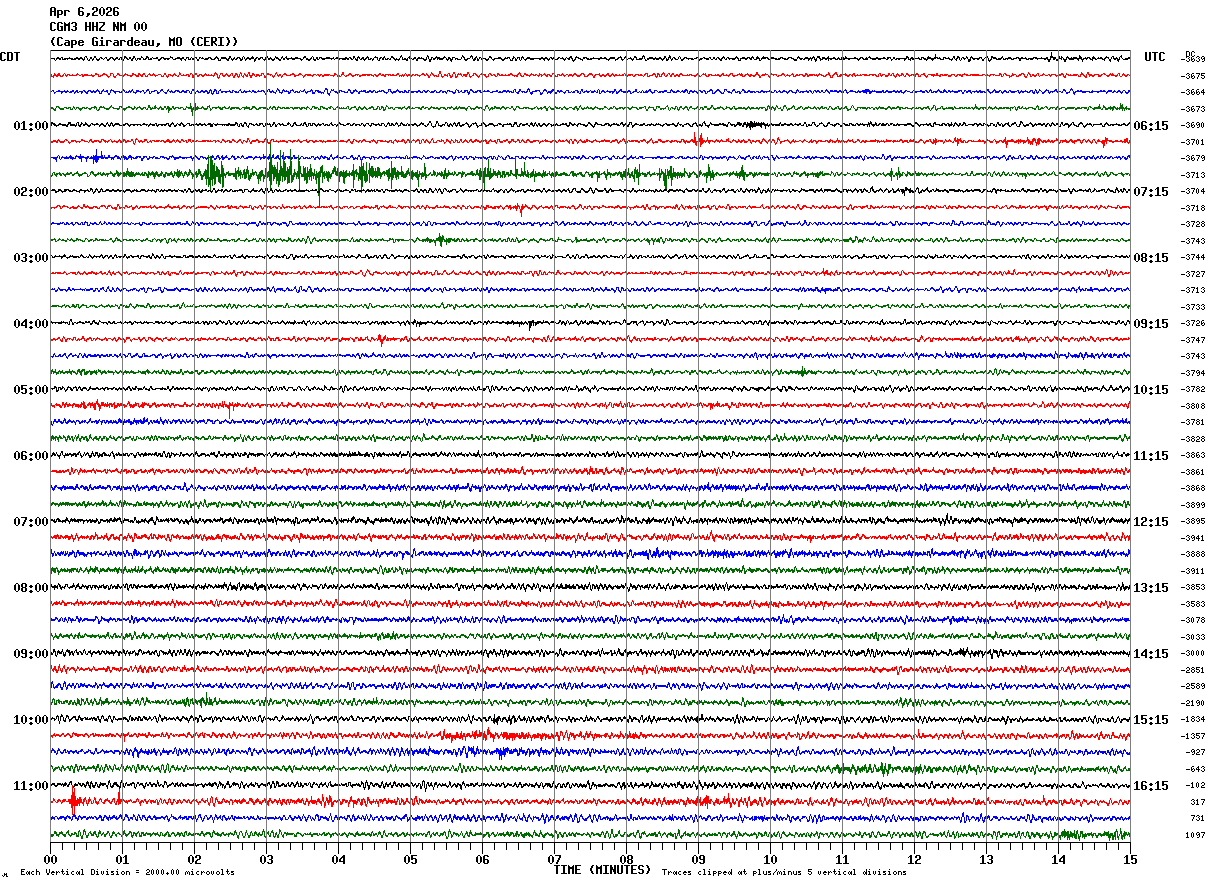Select minute tick "03" on the time axis

tap(266, 859)
